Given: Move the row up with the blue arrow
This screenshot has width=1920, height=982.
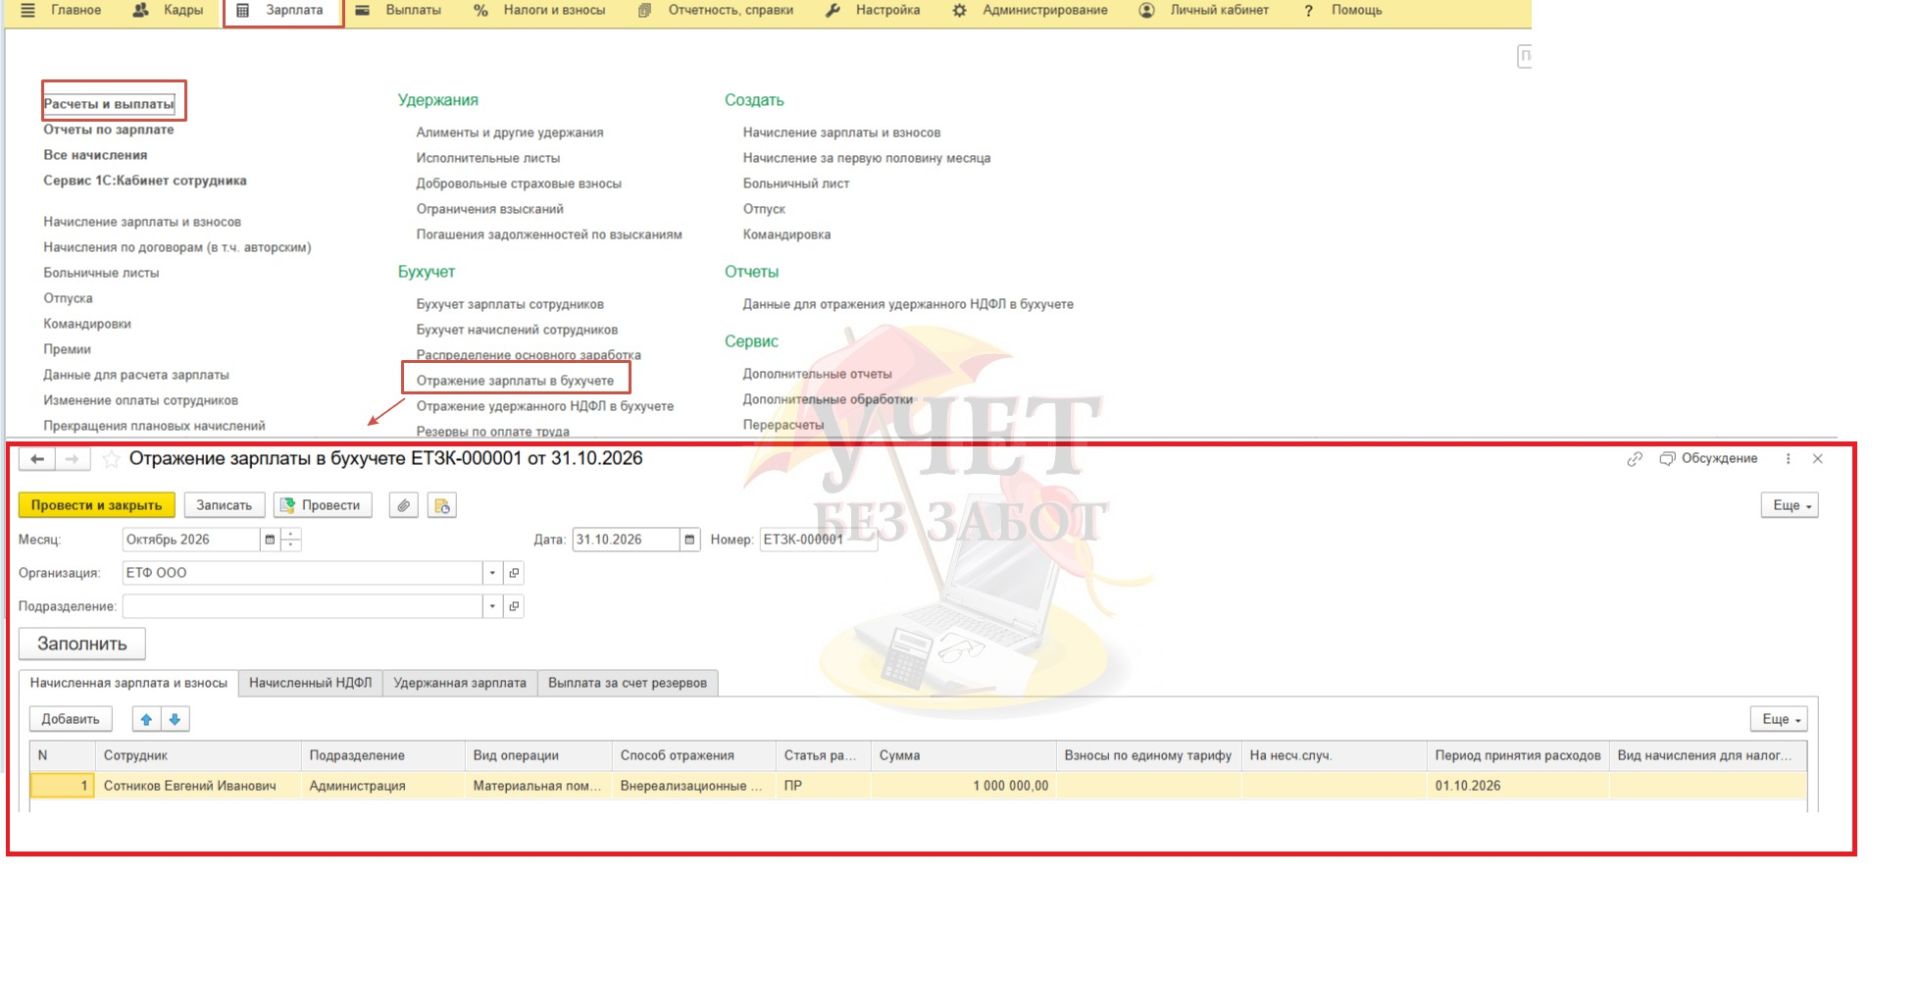Looking at the screenshot, I should coord(146,719).
